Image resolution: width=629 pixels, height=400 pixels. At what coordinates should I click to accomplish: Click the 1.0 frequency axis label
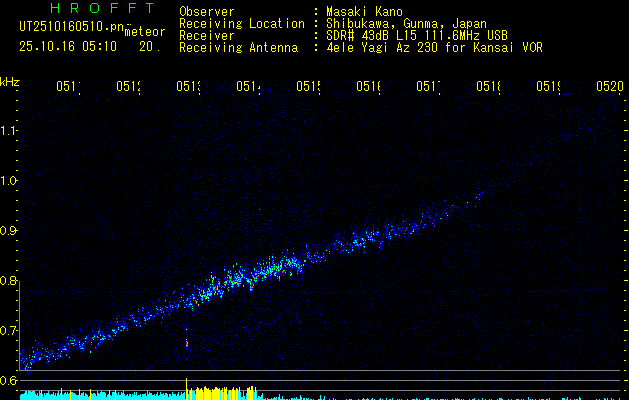[x=9, y=181]
